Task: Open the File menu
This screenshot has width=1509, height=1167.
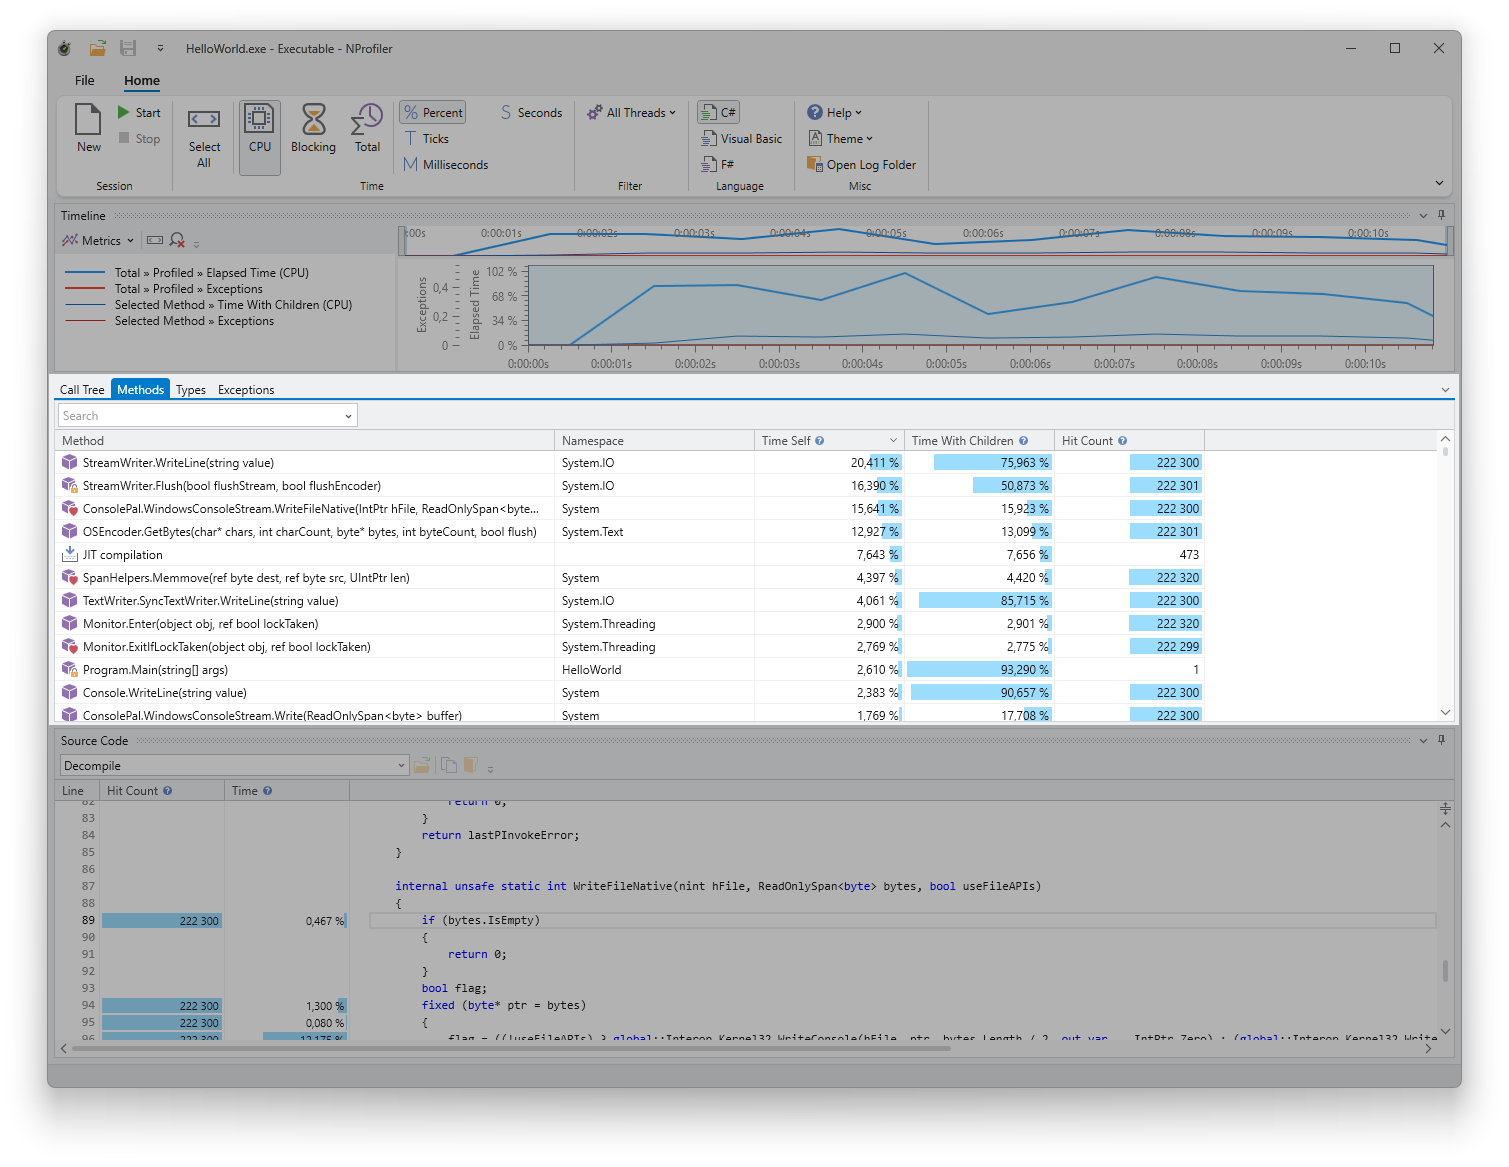Action: tap(85, 81)
